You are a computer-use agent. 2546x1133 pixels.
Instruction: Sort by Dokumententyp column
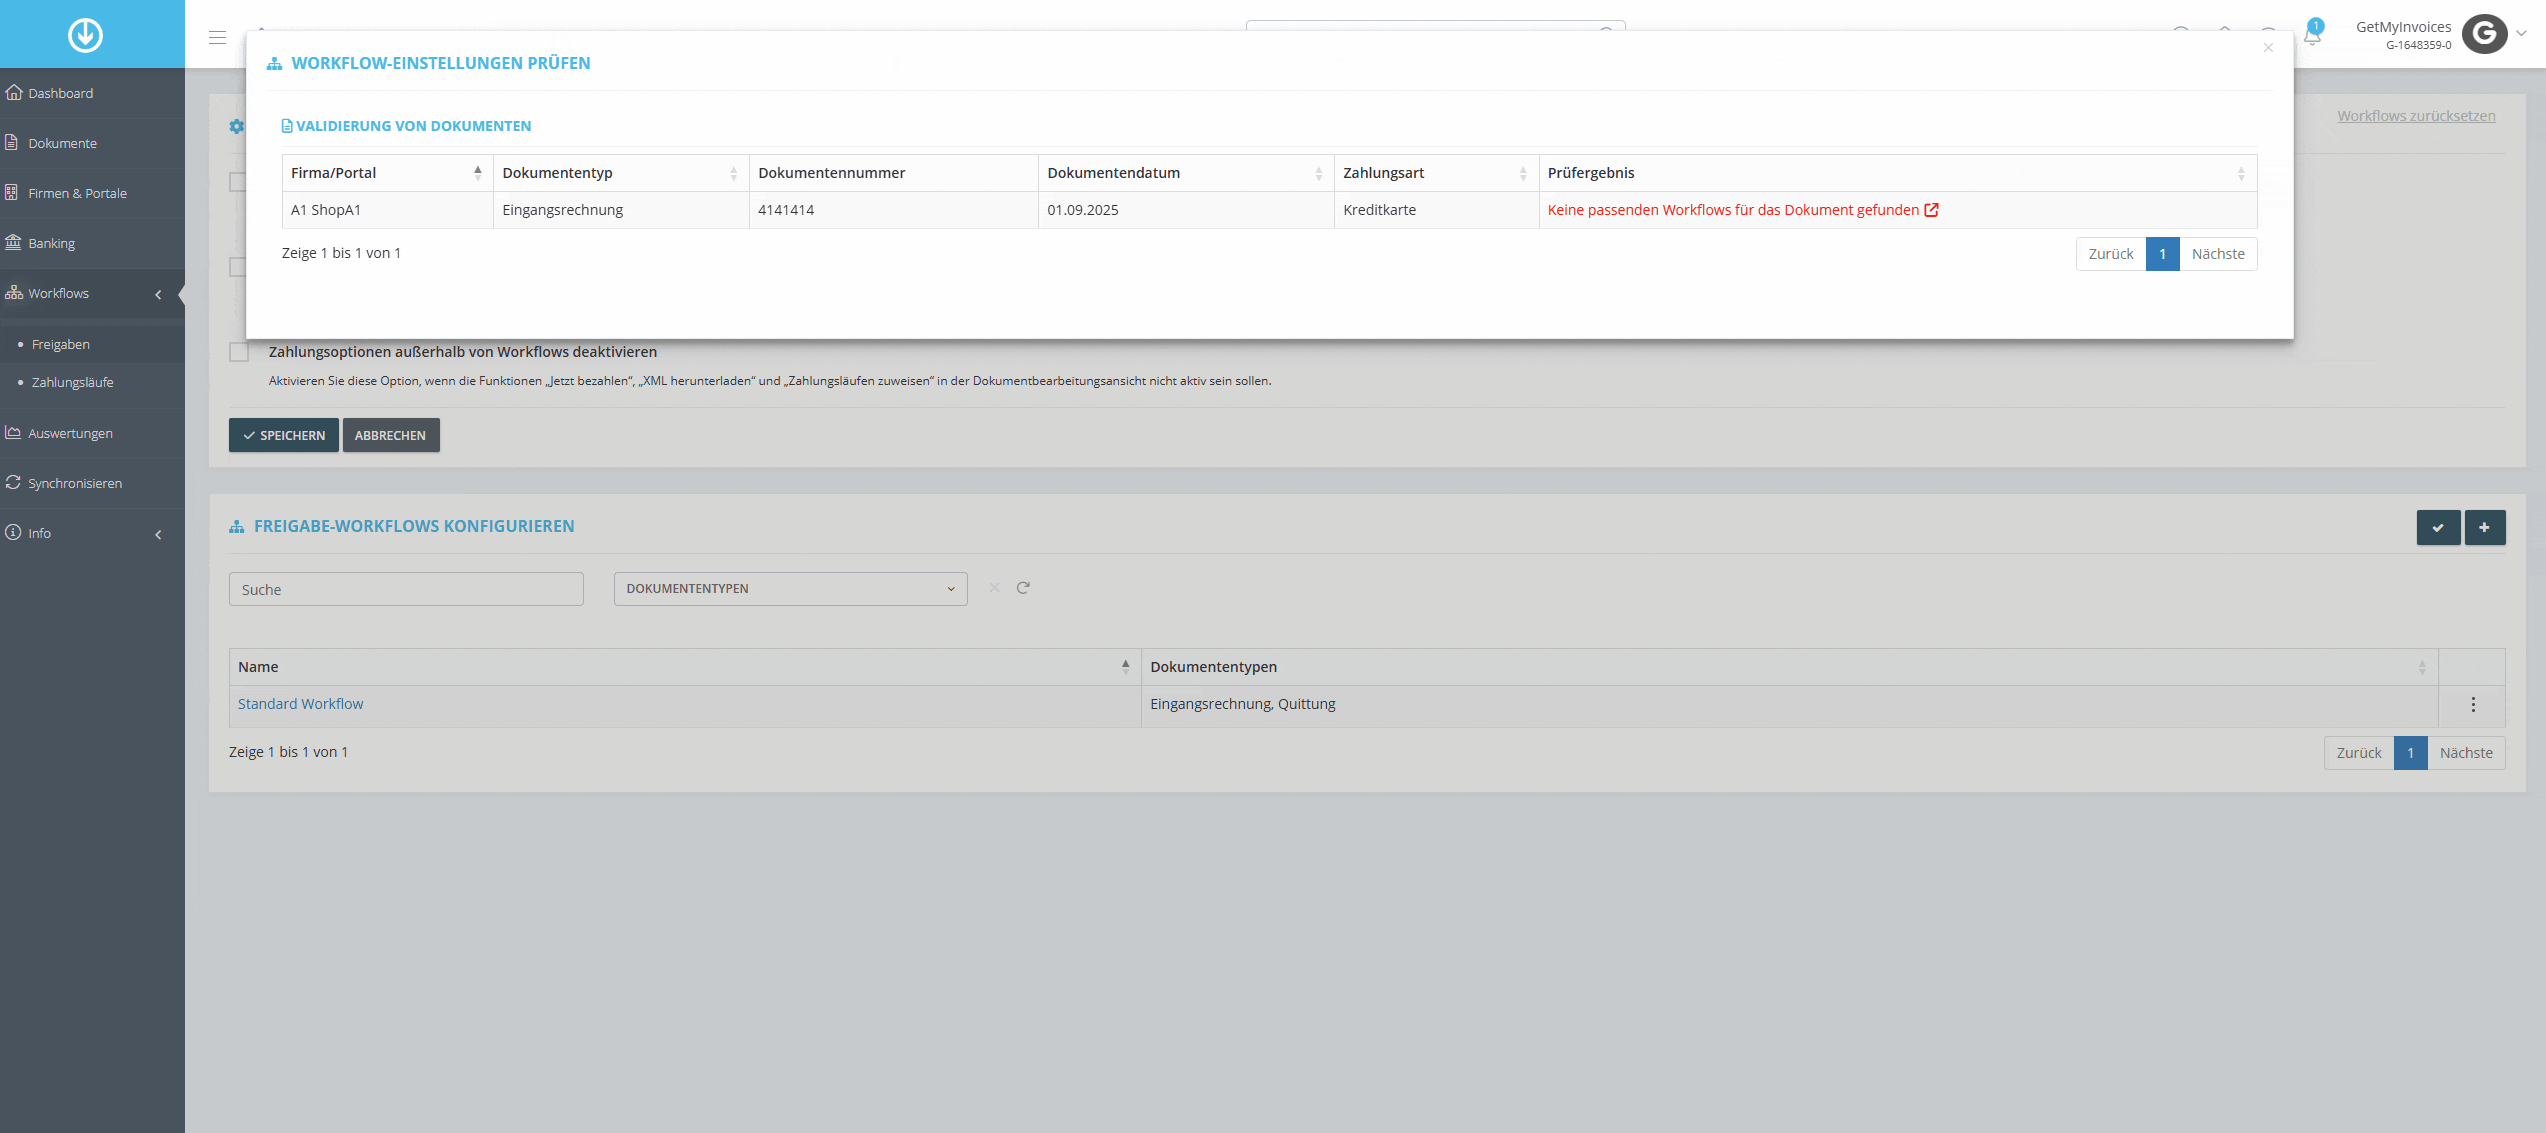[621, 173]
